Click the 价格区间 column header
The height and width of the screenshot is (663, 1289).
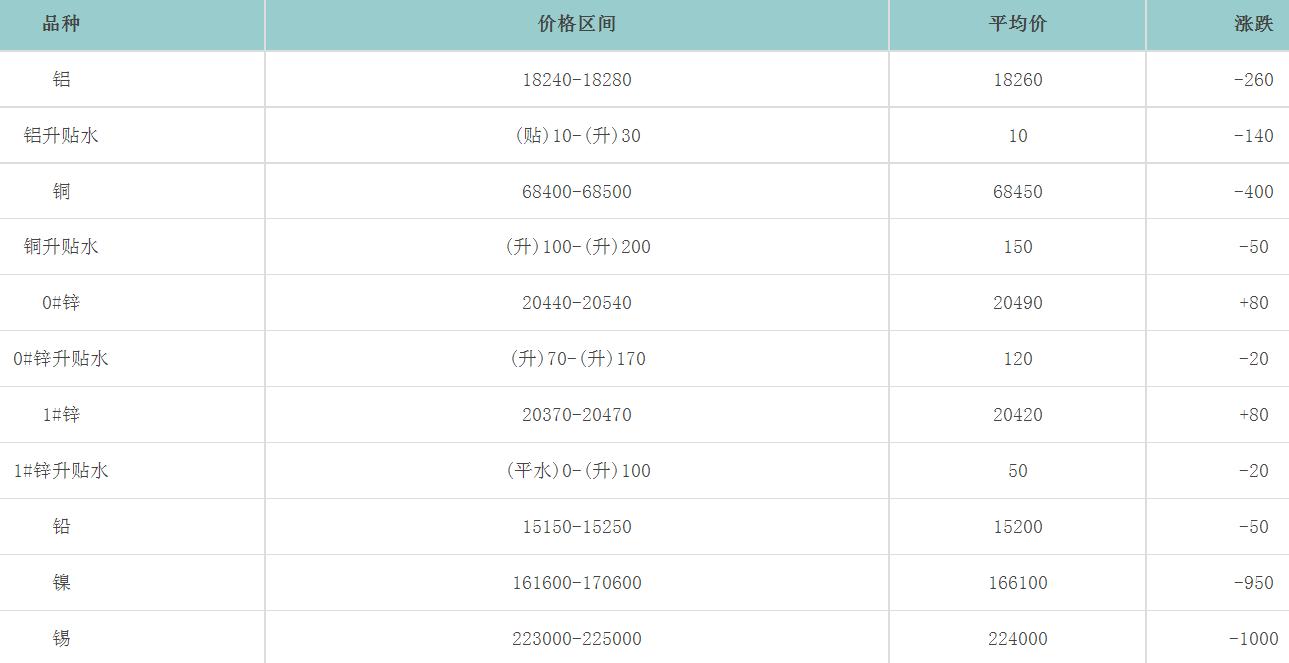tap(576, 24)
